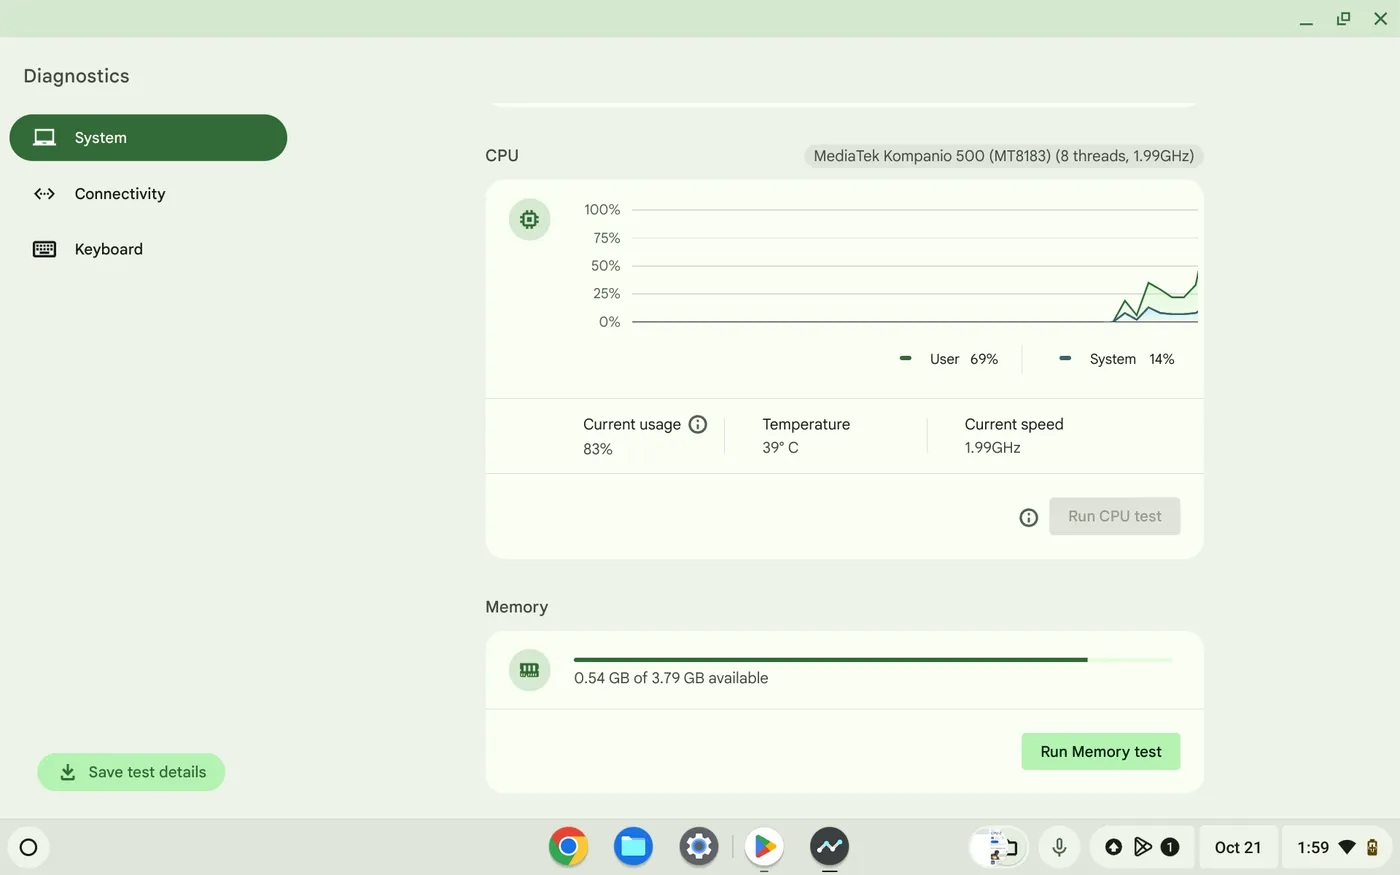Screen dimensions: 1400x875
Task: Open the launcher circle button
Action: click(x=28, y=847)
